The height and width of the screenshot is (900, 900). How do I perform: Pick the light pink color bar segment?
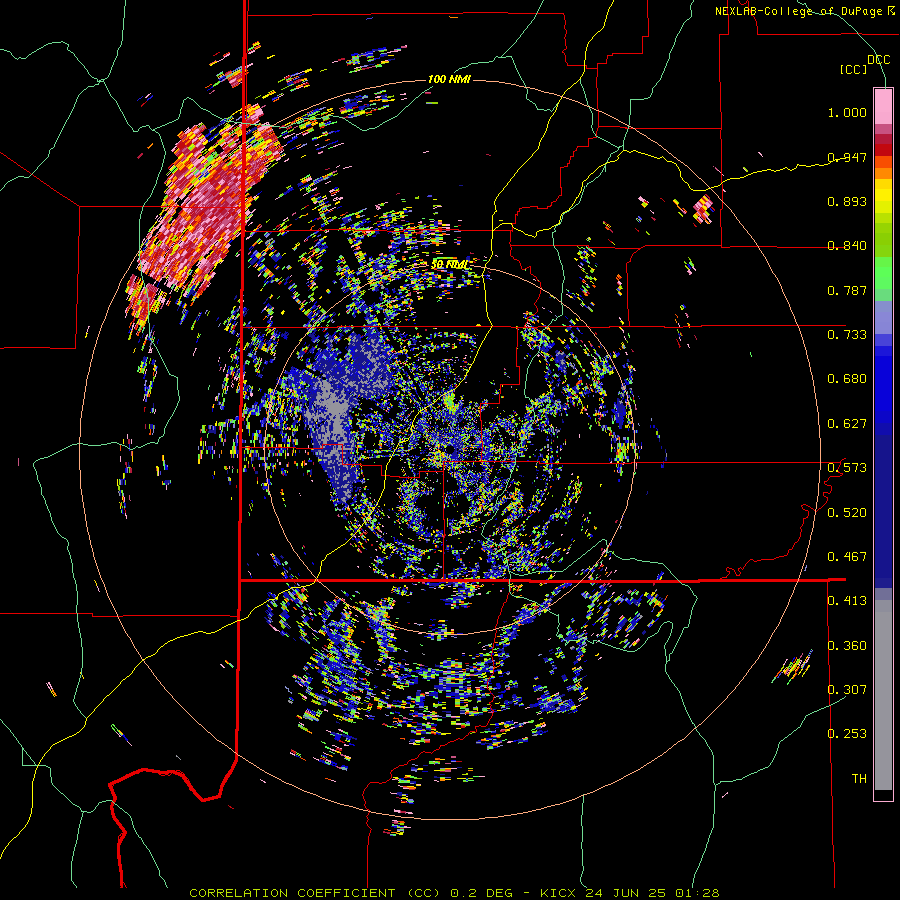point(883,106)
